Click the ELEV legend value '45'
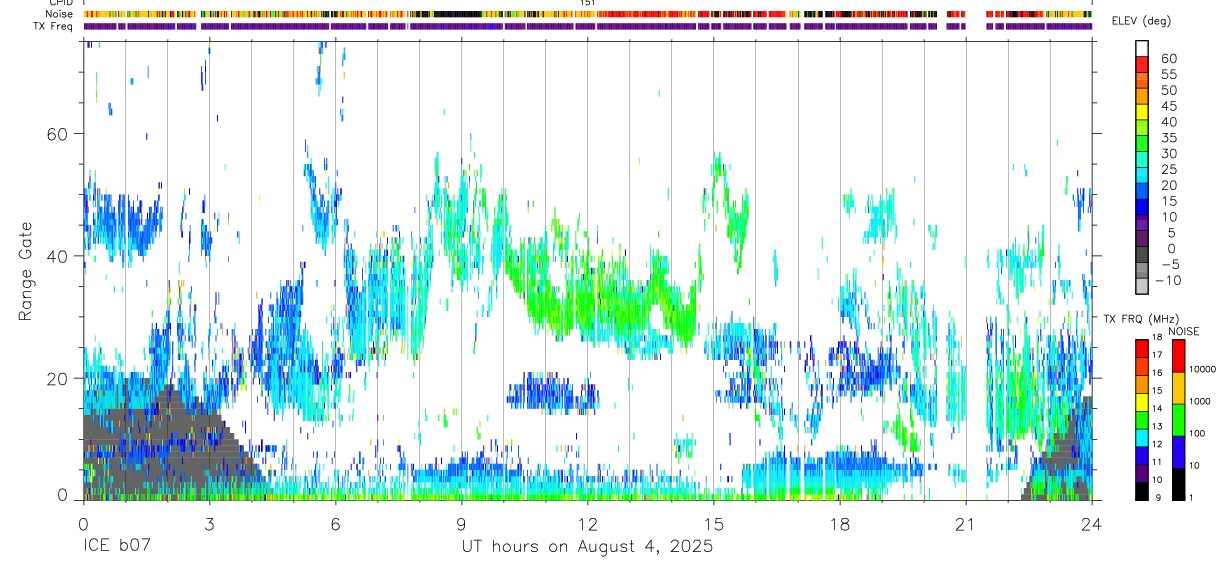 pos(1168,106)
